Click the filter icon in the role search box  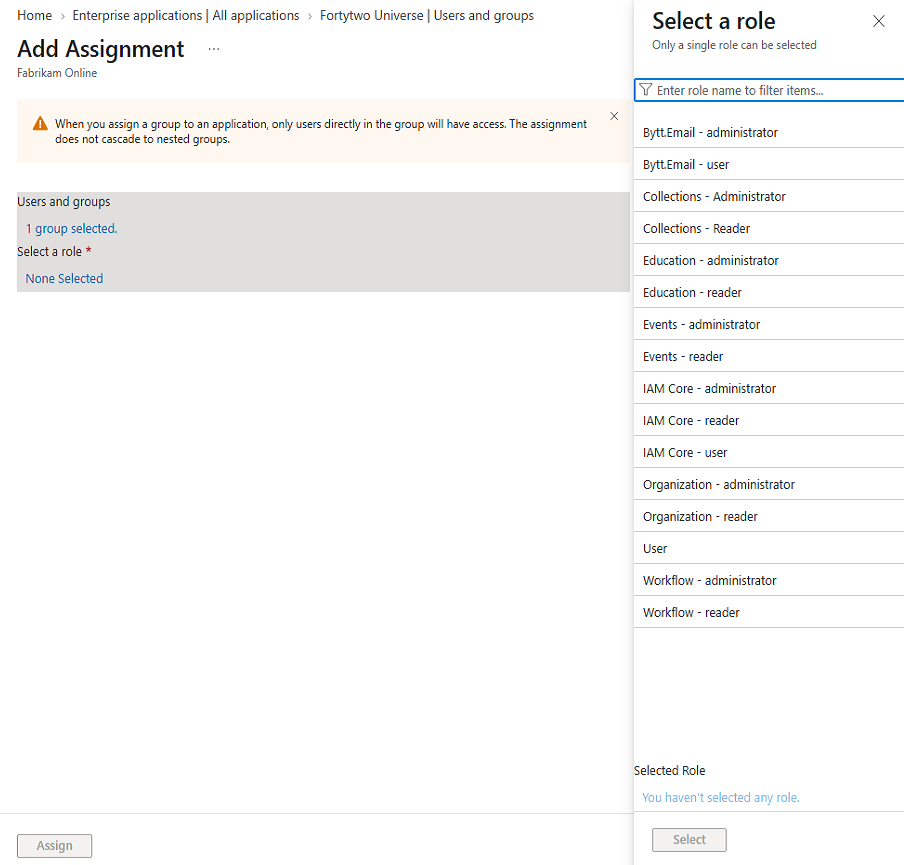click(x=646, y=90)
